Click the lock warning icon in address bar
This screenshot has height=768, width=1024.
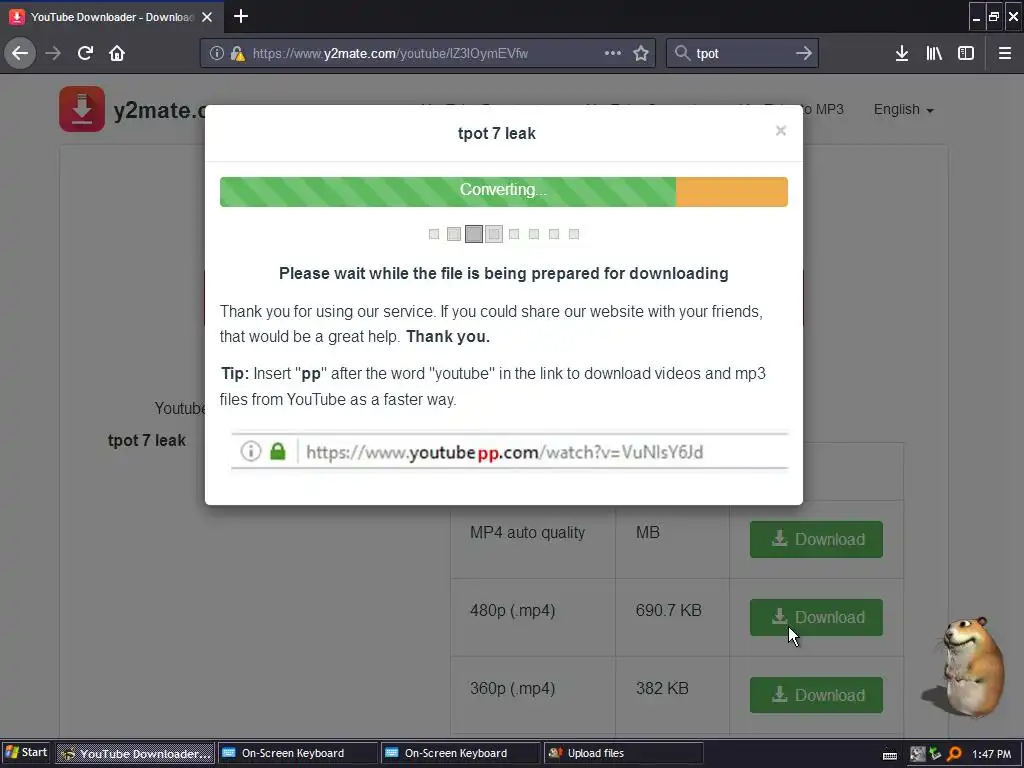coord(237,53)
